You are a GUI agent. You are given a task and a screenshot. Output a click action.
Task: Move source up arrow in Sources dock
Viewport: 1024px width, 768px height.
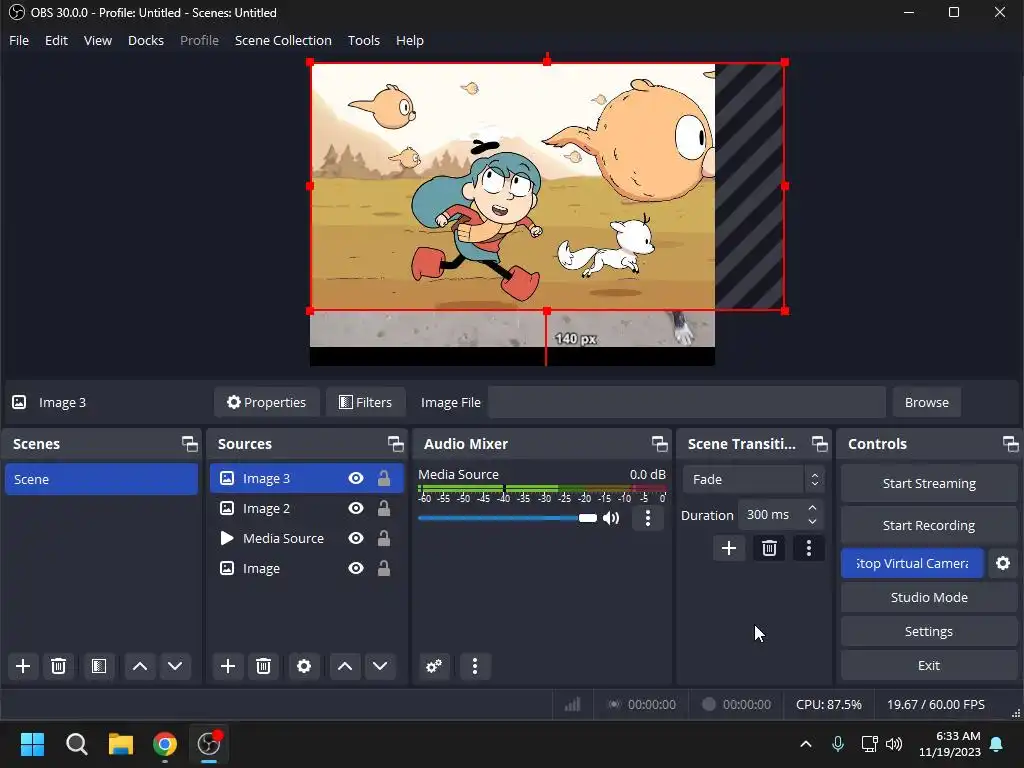345,666
